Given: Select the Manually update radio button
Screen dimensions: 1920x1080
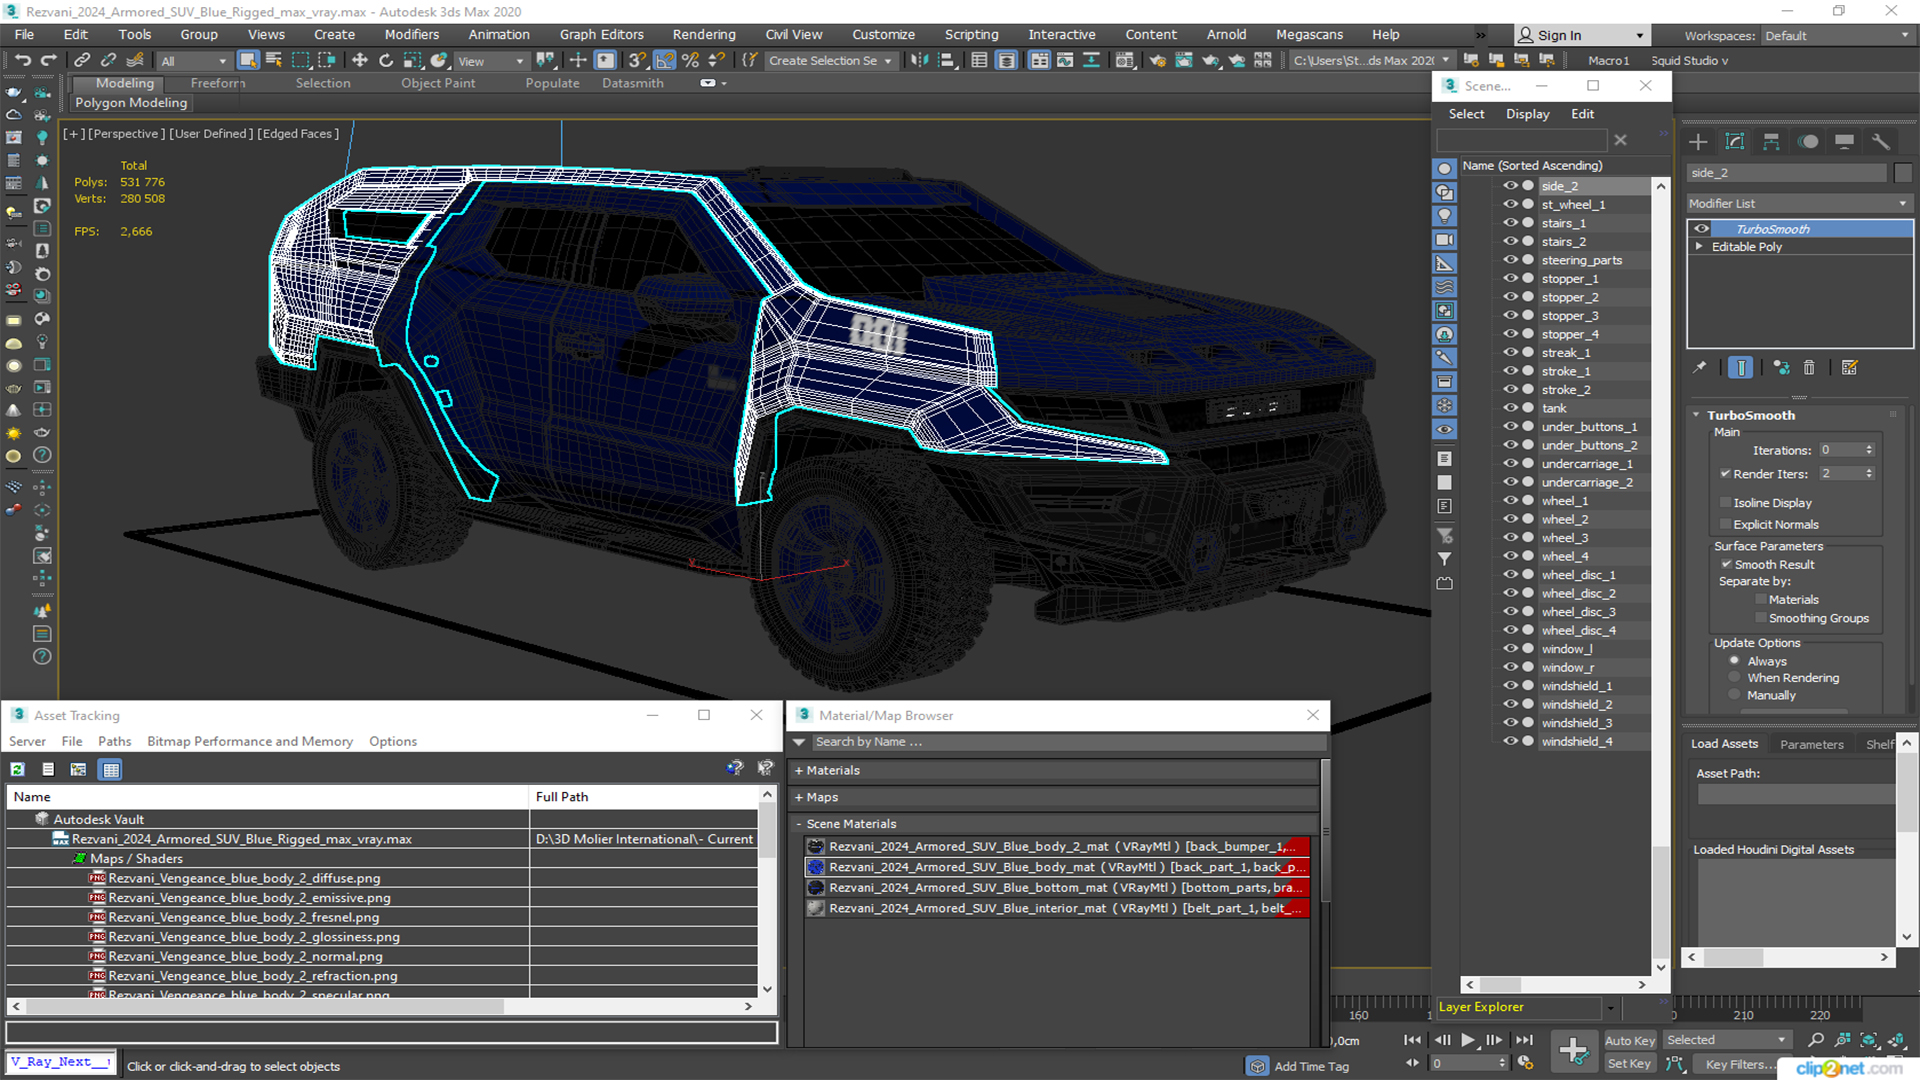Looking at the screenshot, I should 1734,695.
